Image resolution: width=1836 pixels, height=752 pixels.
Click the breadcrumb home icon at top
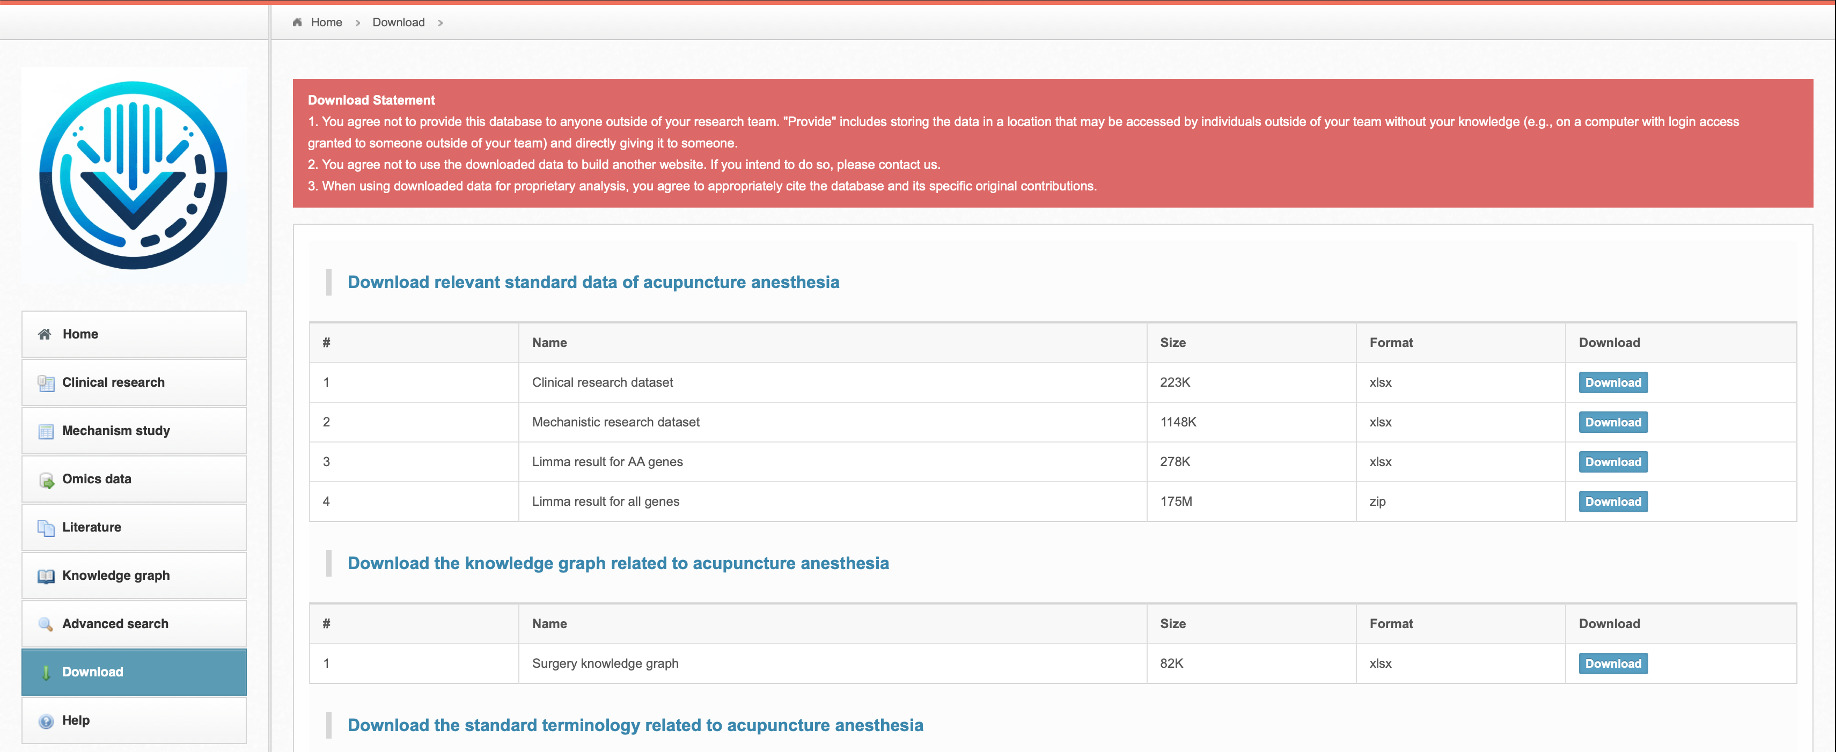click(x=297, y=22)
